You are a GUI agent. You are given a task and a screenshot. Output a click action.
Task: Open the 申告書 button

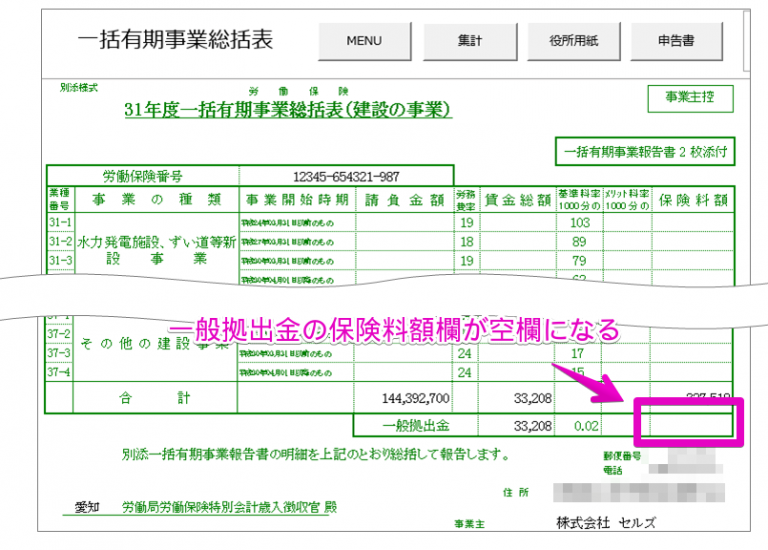pos(676,41)
